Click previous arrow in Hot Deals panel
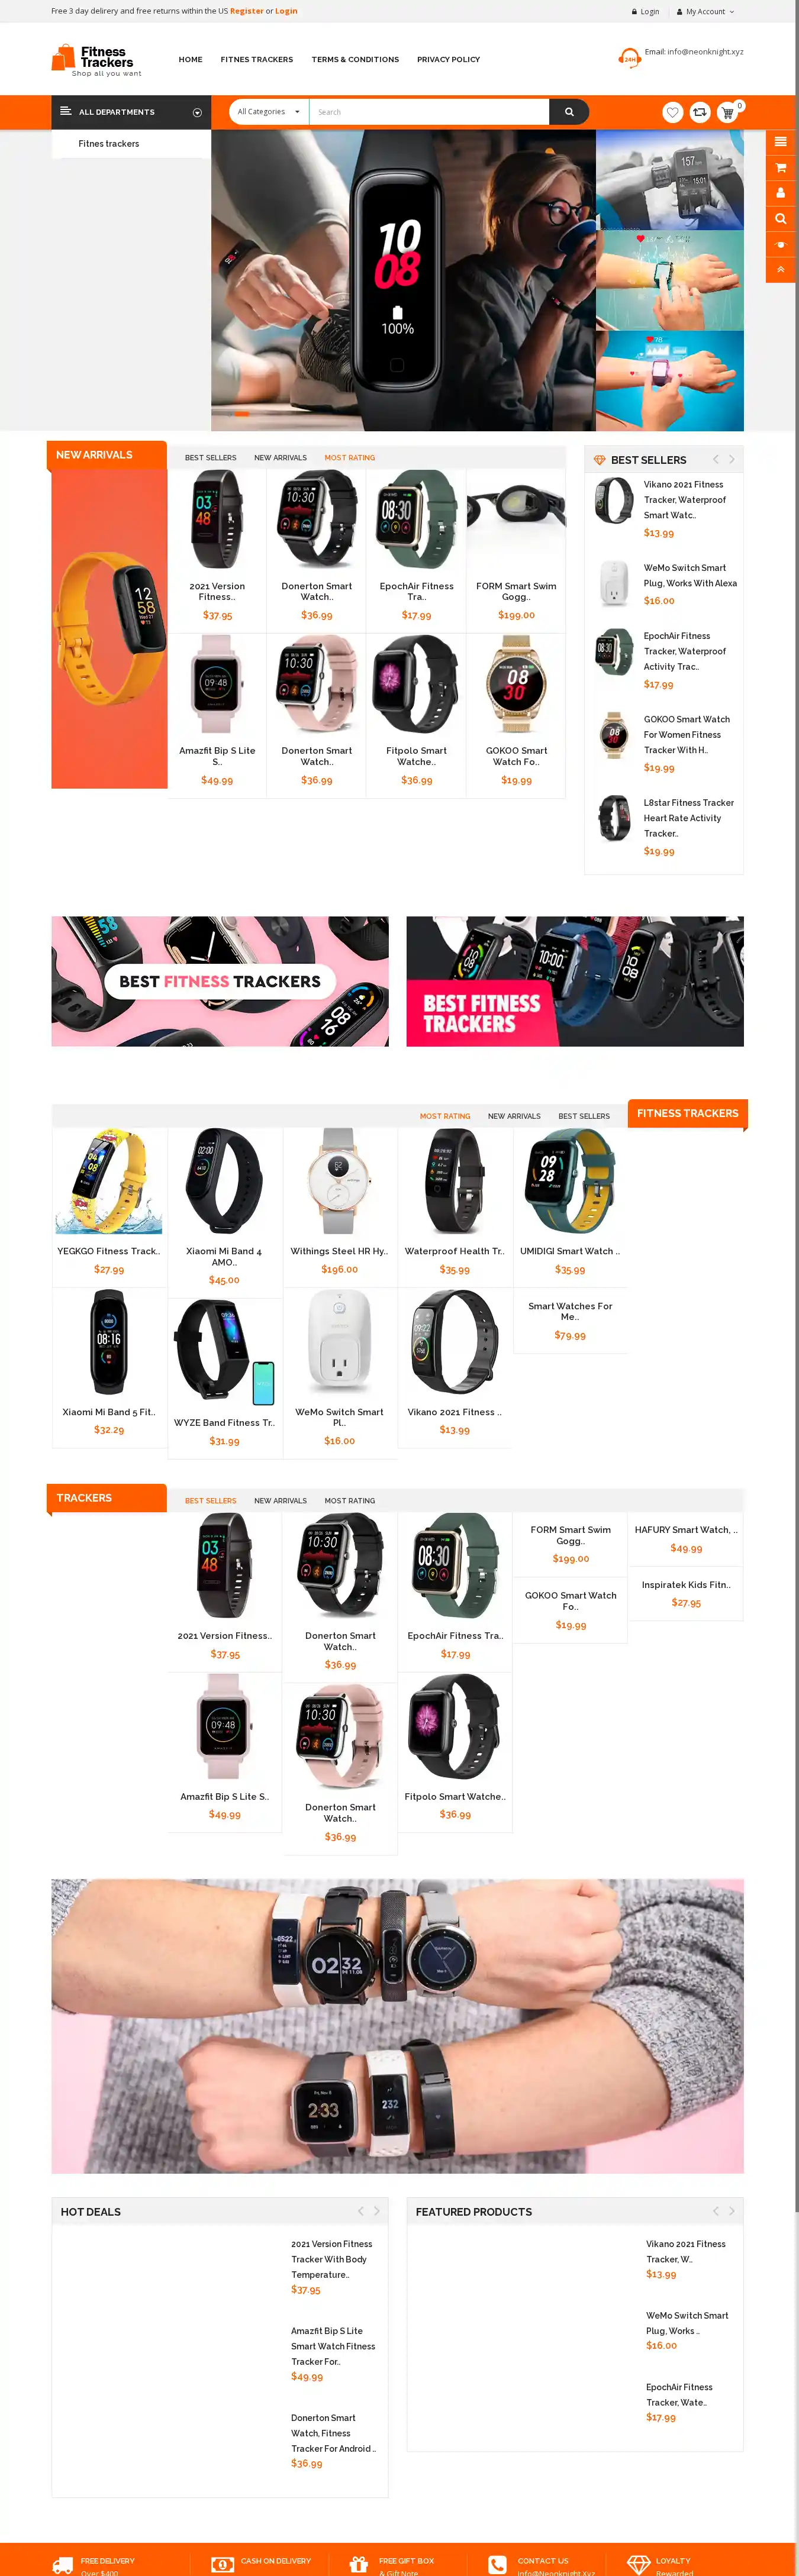Screen dimensions: 799x2576 361,2211
